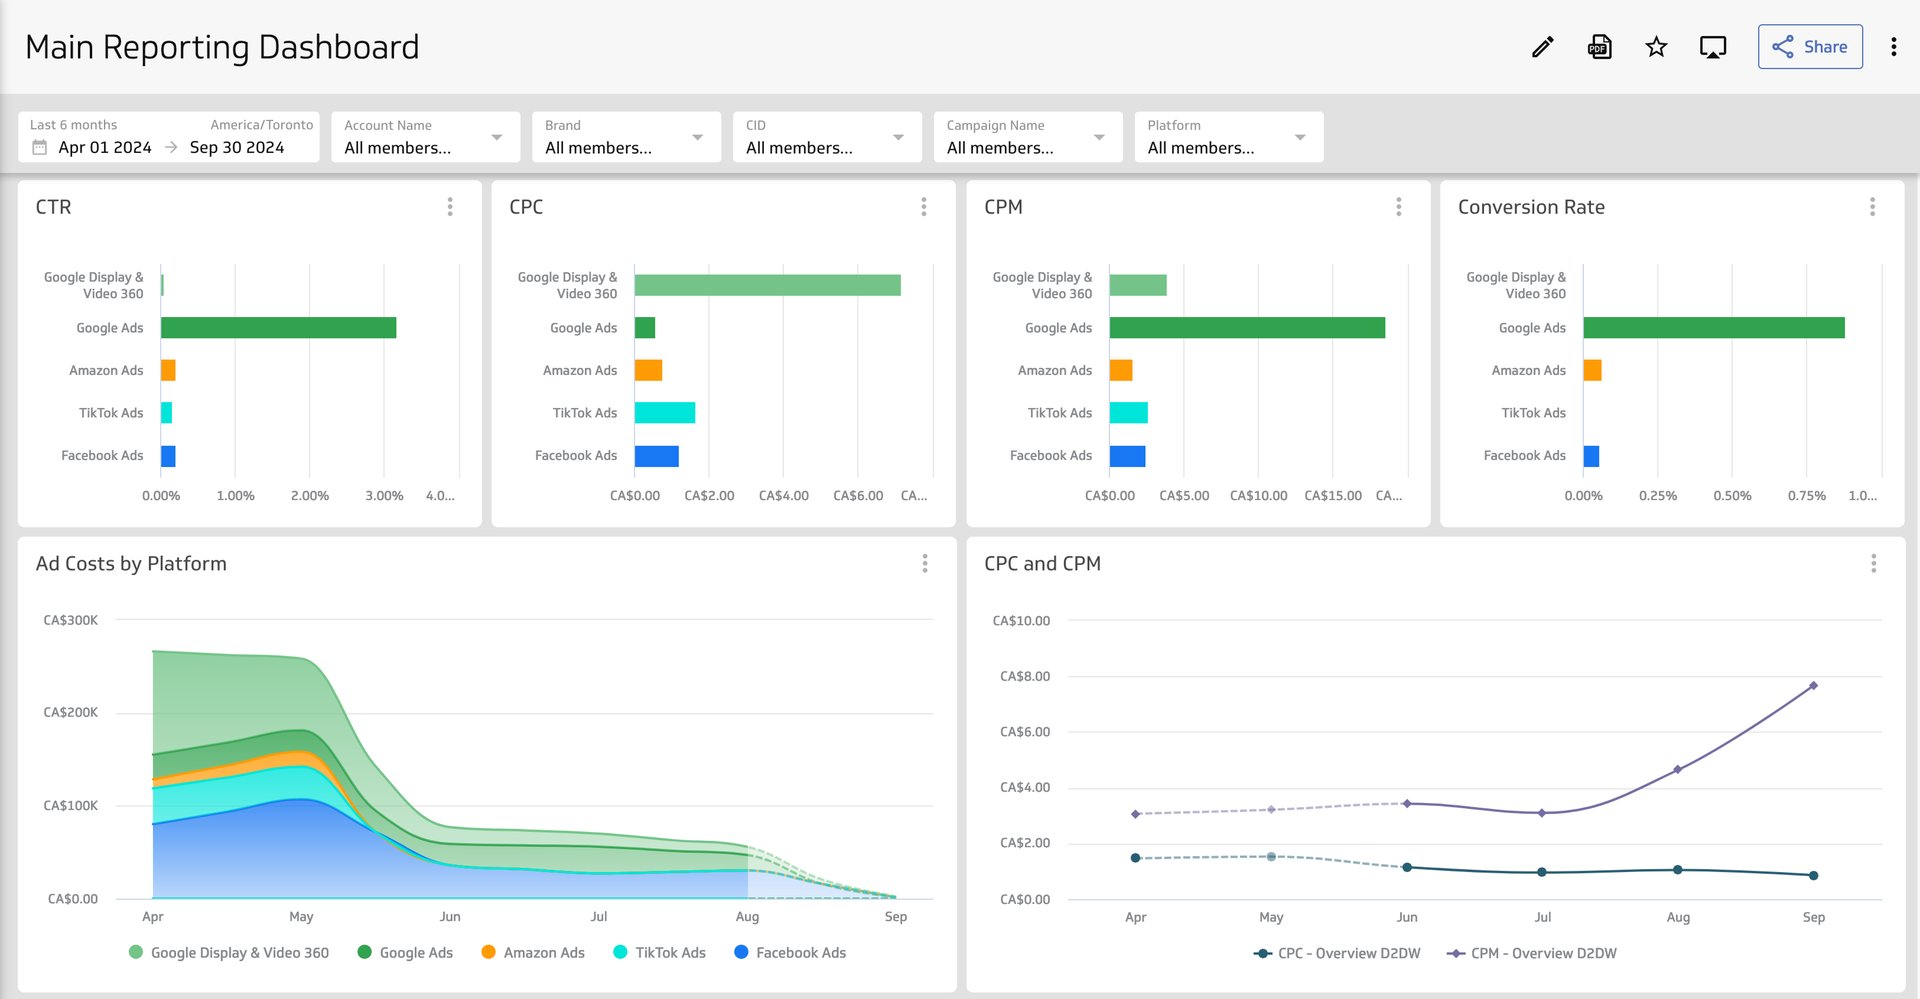Toggle Google Ads legend in Ad Costs chart
This screenshot has height=999, width=1920.
pos(405,953)
